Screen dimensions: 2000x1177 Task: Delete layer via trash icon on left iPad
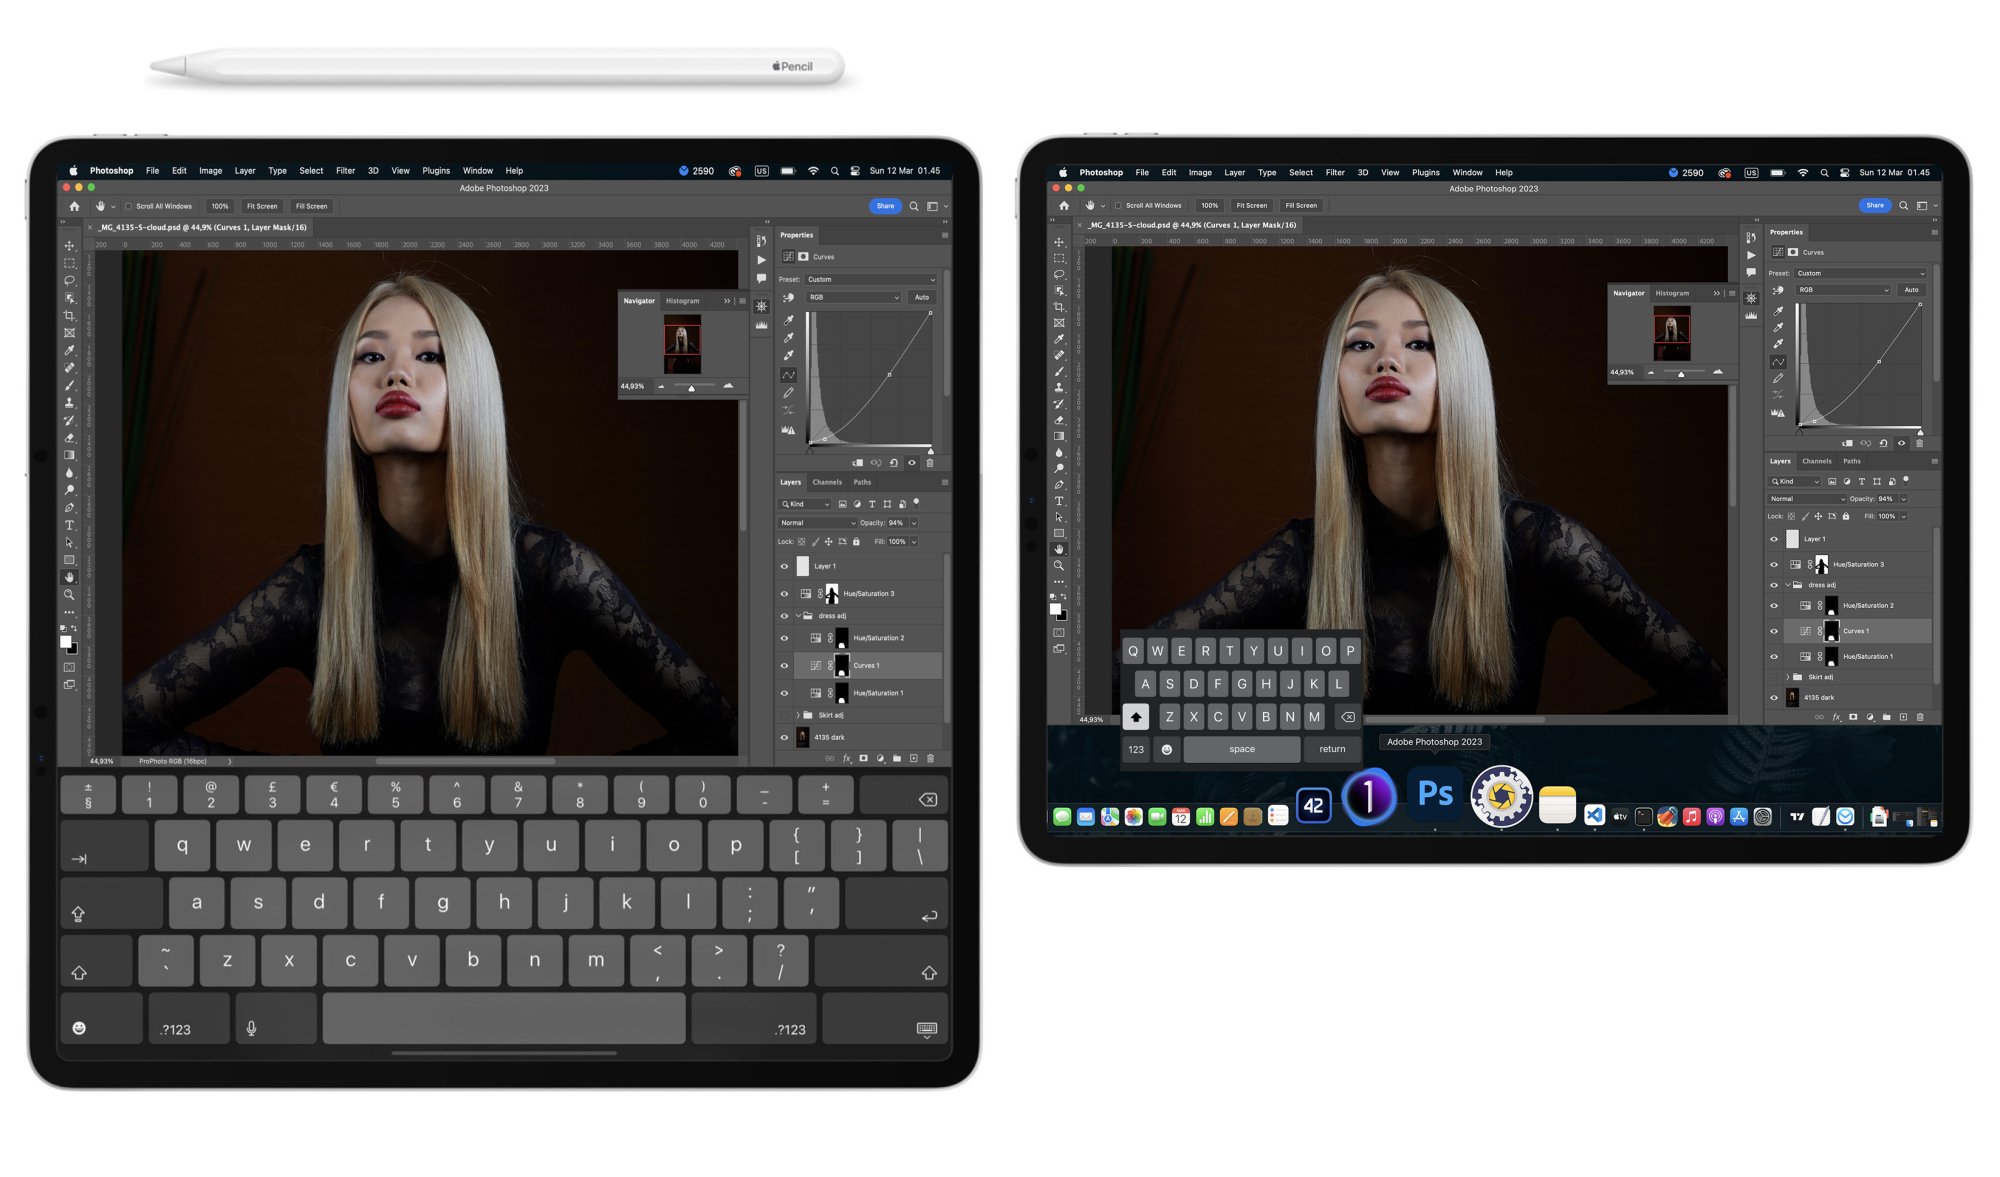(x=930, y=759)
